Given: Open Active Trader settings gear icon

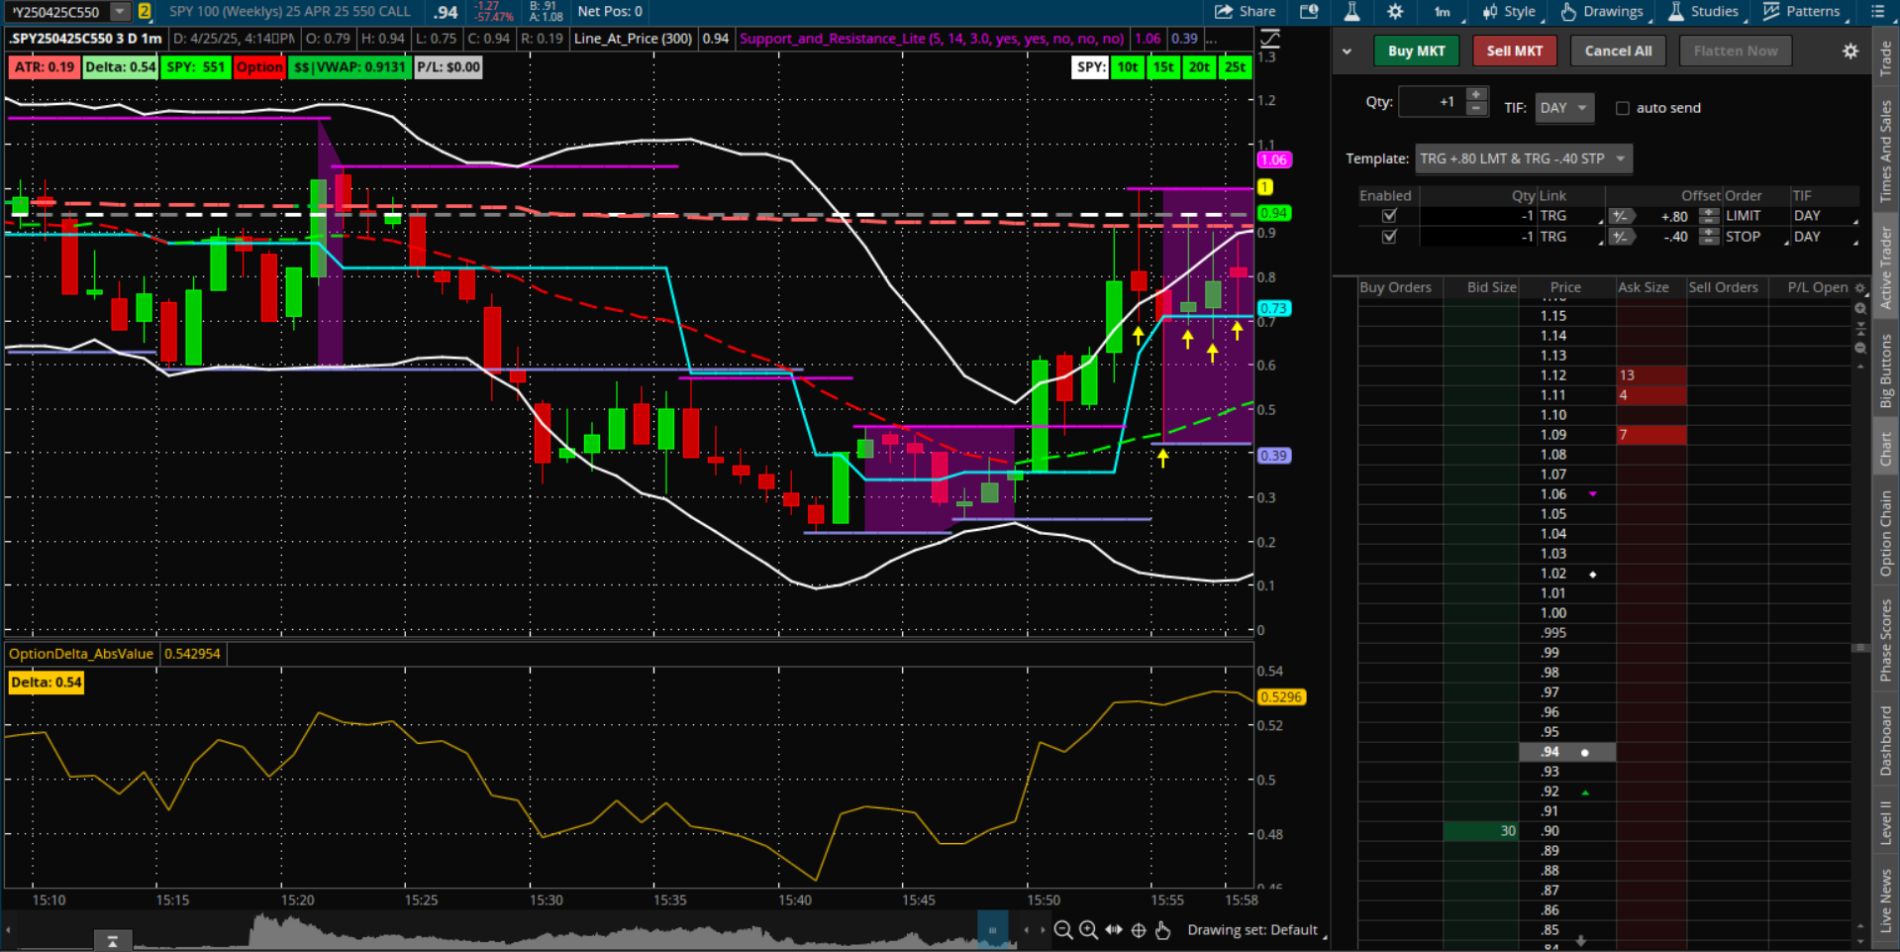Looking at the screenshot, I should point(1850,51).
